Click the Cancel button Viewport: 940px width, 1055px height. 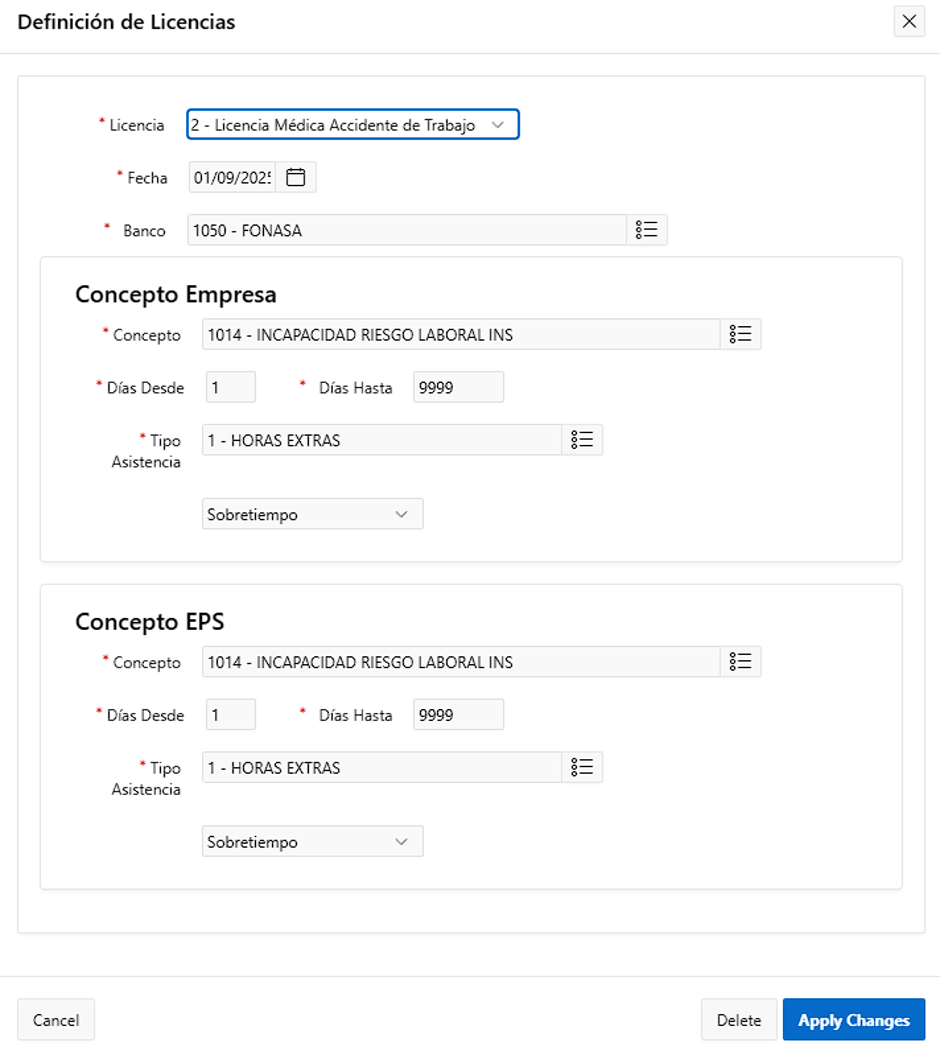[56, 1020]
